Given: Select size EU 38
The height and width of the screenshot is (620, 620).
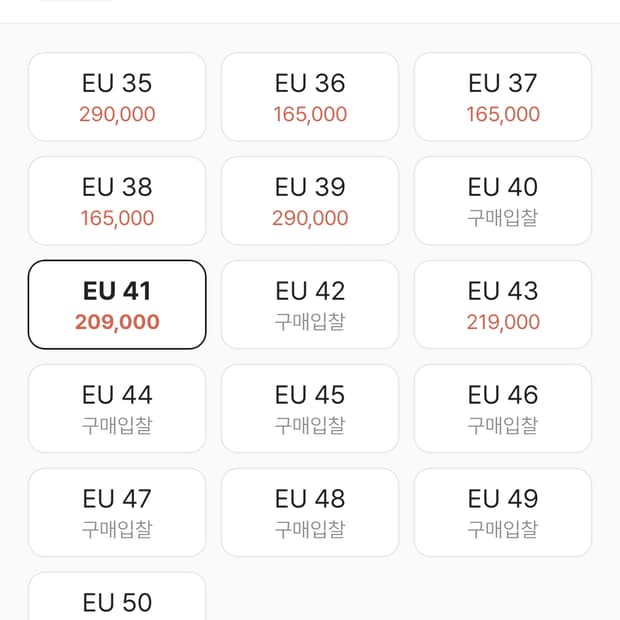Looking at the screenshot, I should (x=117, y=201).
